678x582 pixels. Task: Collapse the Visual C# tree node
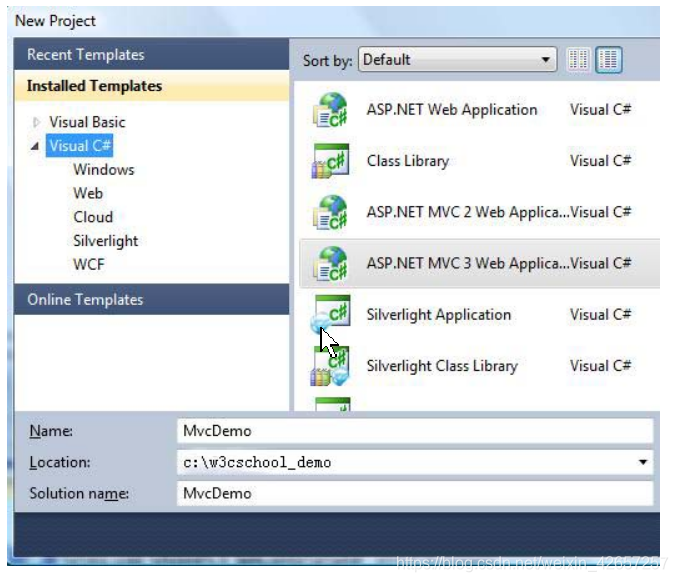tap(35, 146)
